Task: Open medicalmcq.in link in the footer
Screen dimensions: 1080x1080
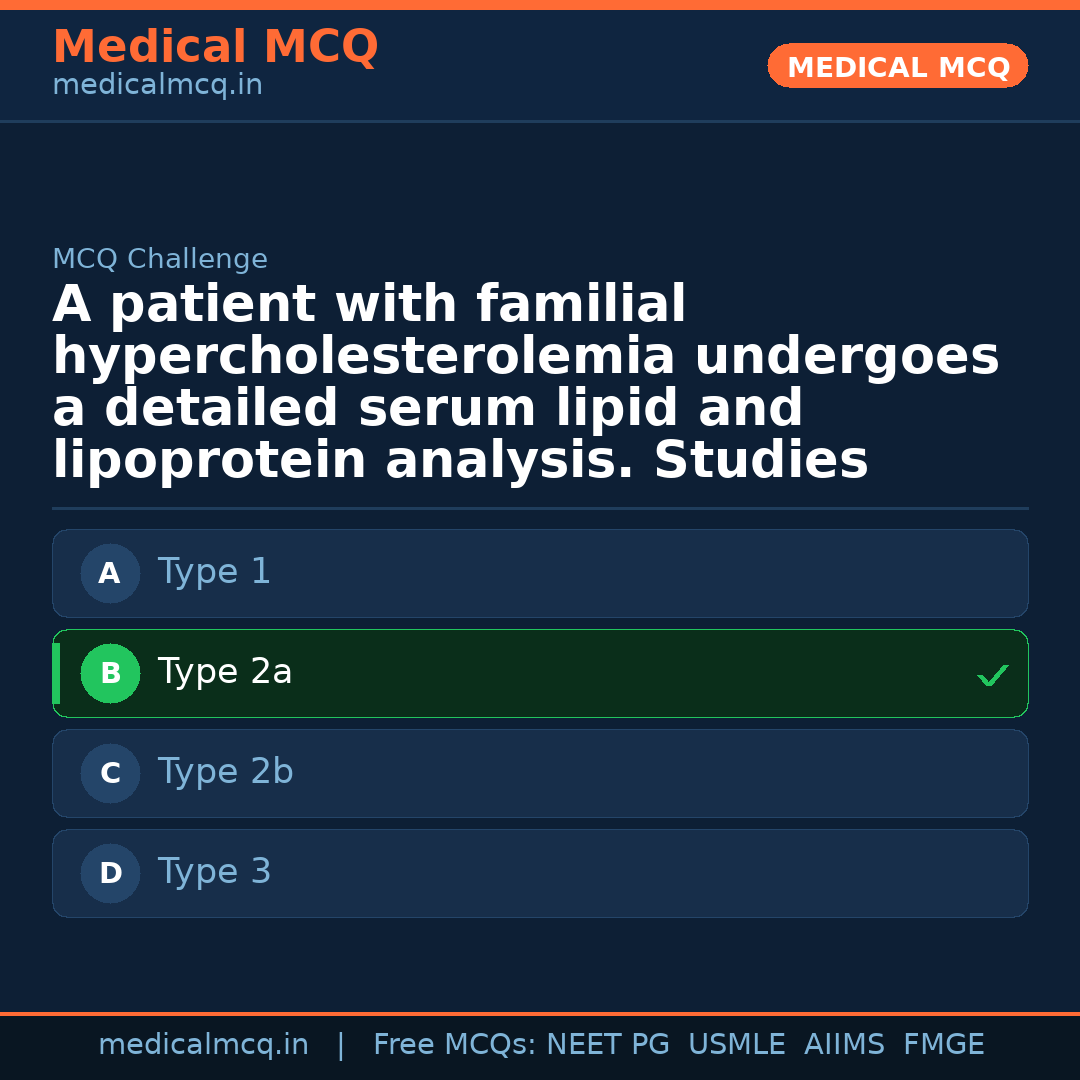Action: [203, 1045]
